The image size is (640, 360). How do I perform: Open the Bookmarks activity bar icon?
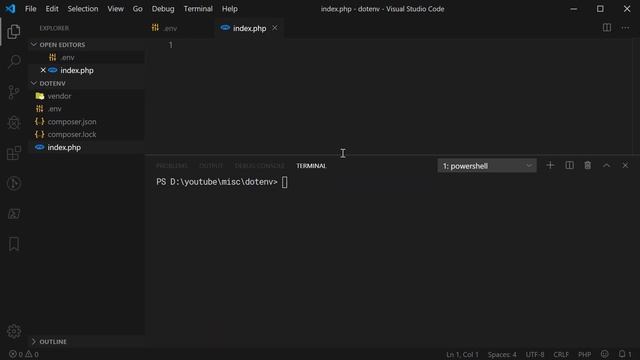coord(14,244)
